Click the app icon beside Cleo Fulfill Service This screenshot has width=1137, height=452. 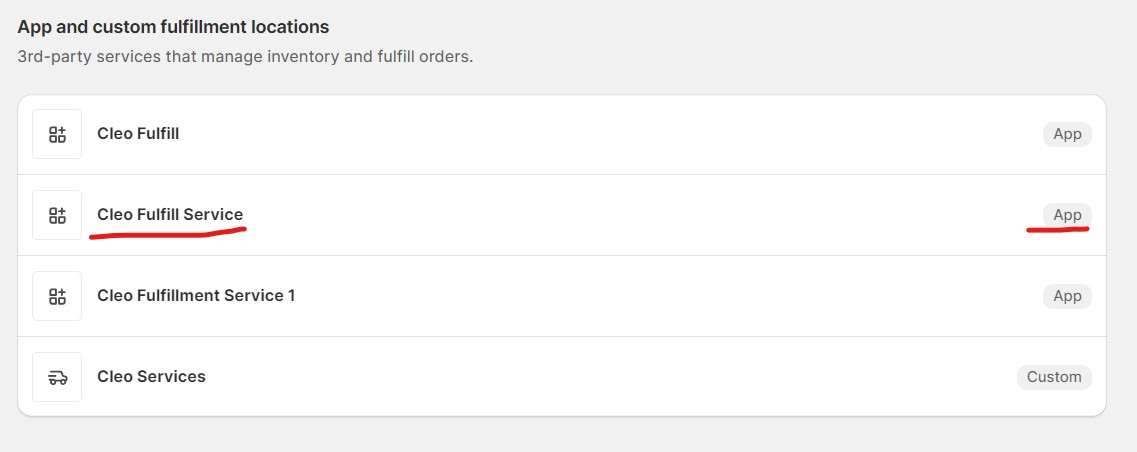57,215
